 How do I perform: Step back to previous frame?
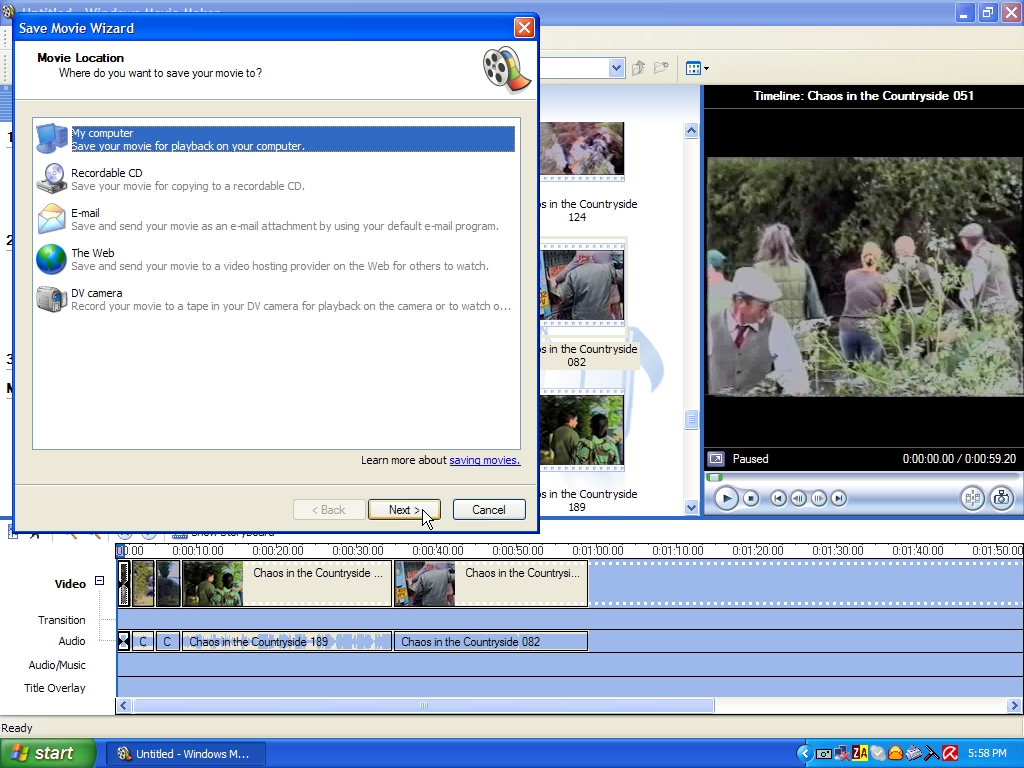[x=799, y=498]
